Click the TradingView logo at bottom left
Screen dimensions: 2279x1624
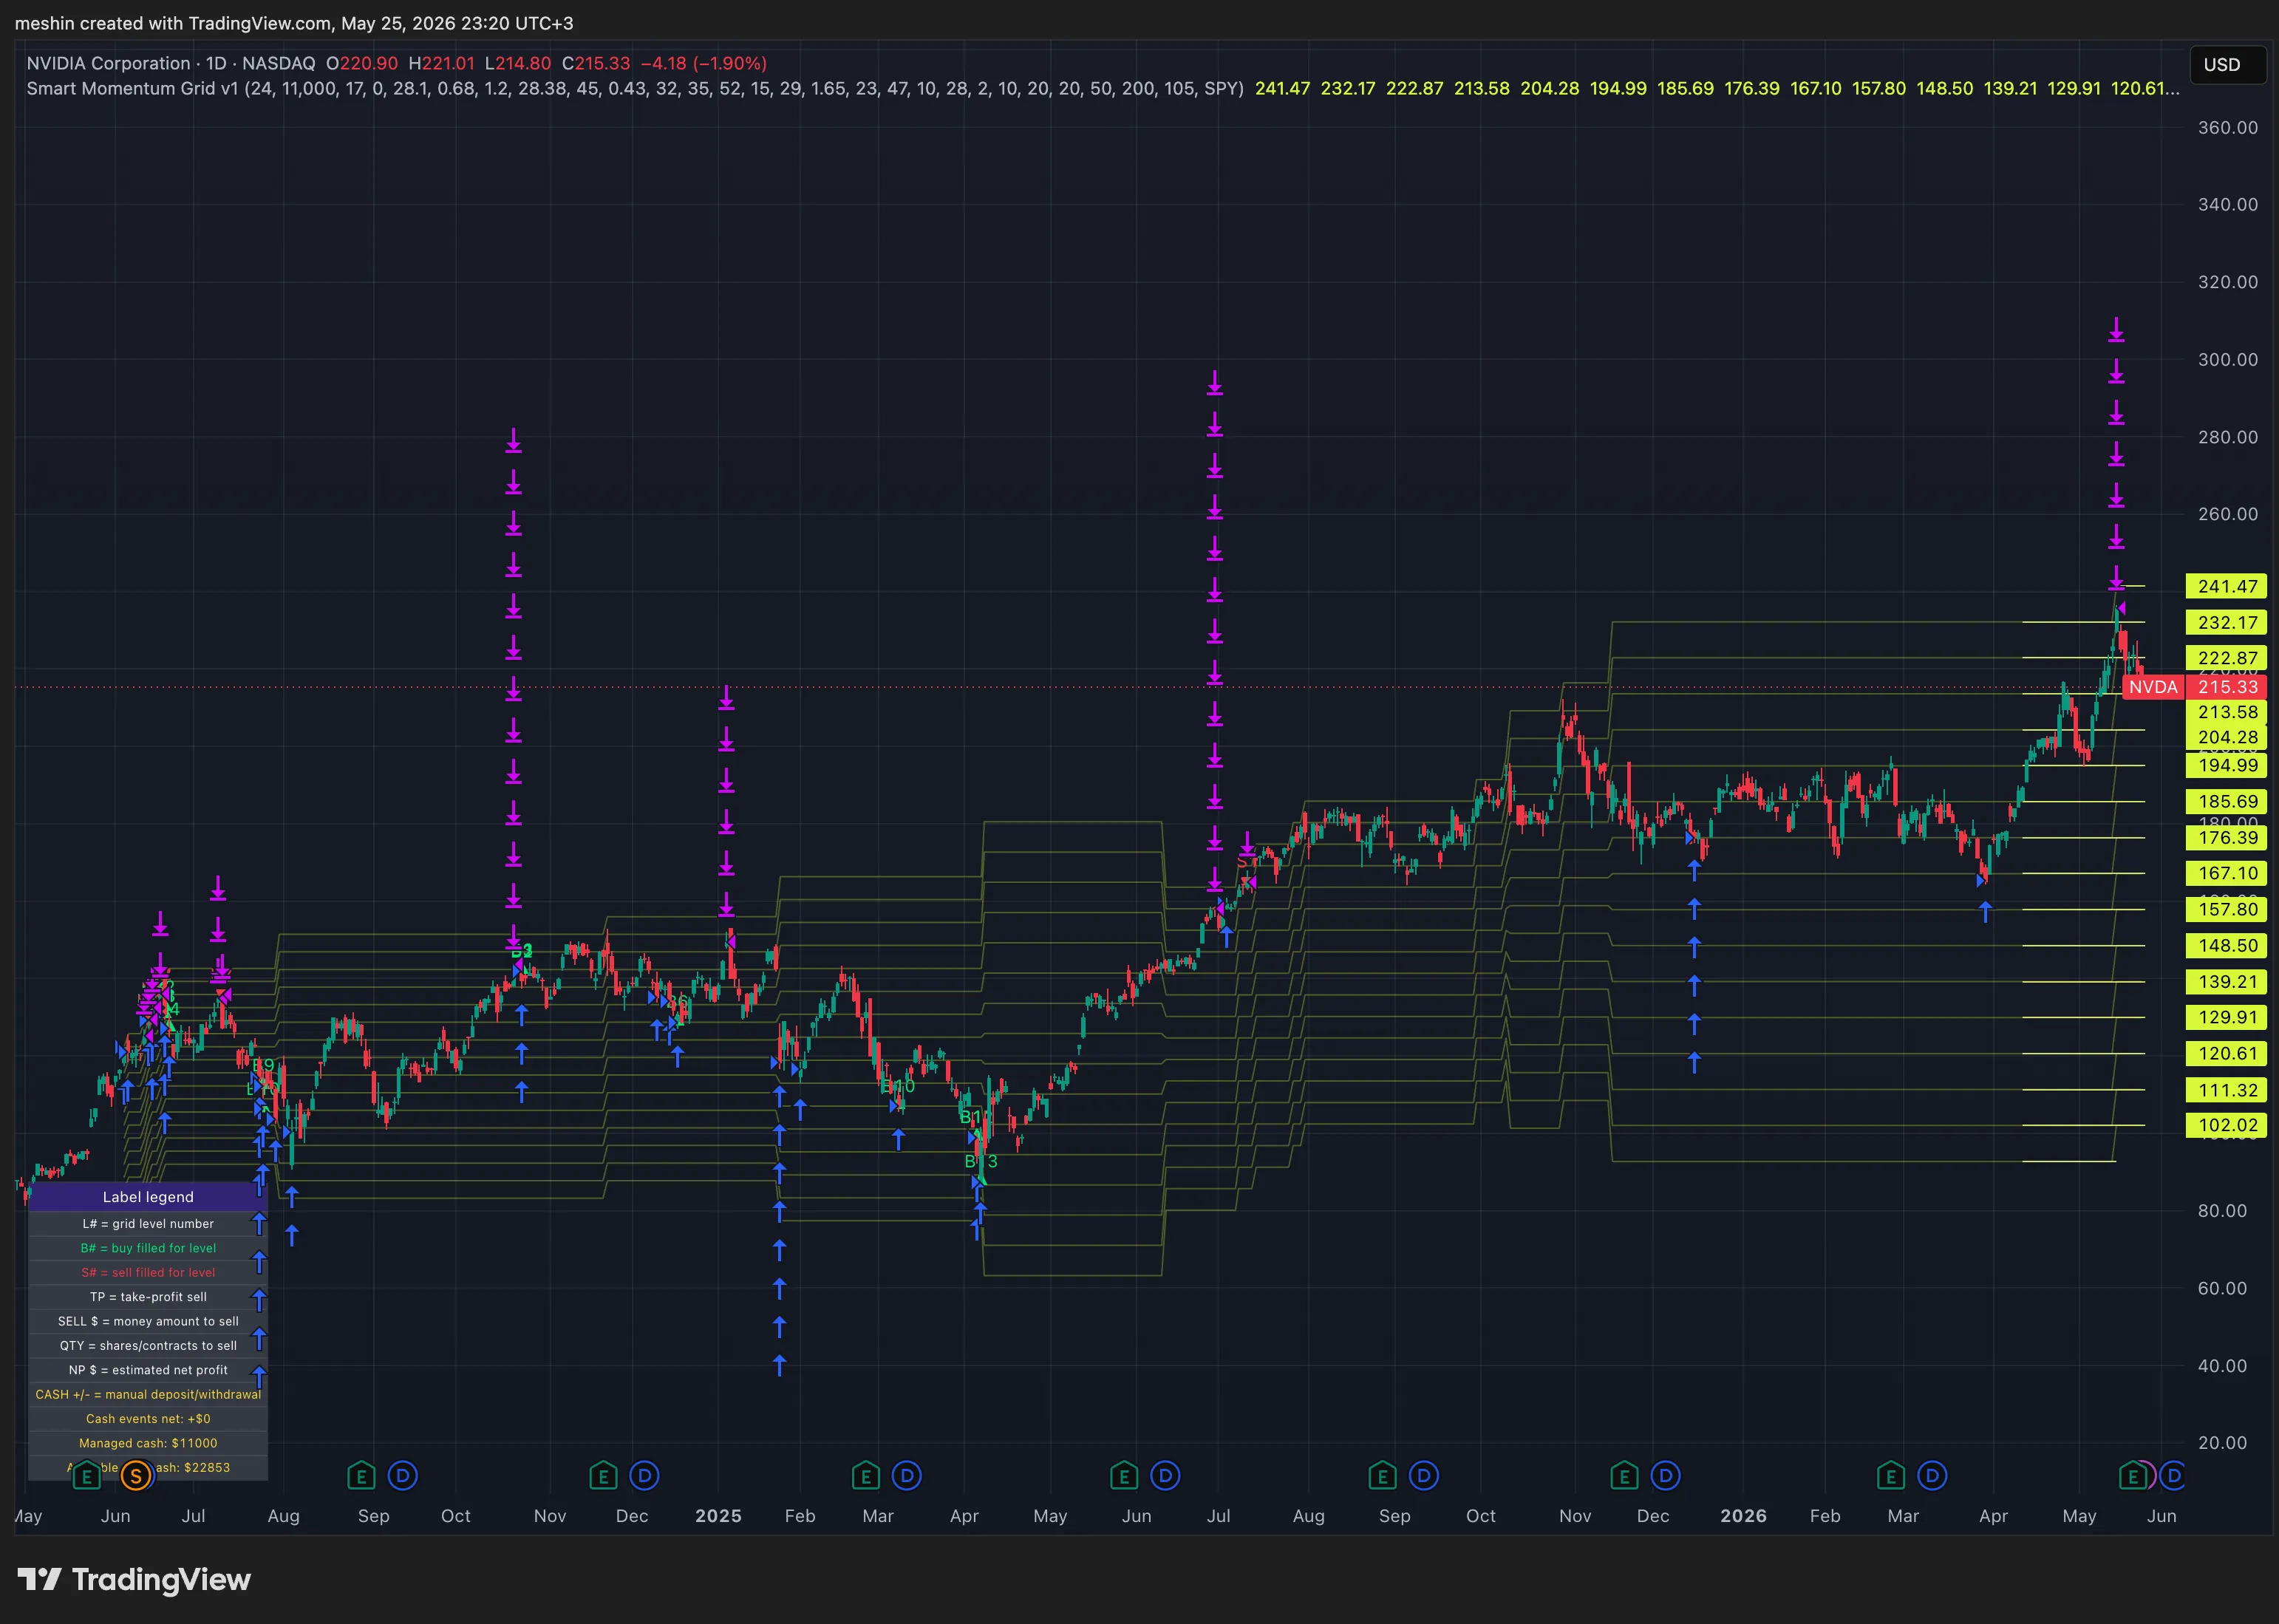point(134,1580)
